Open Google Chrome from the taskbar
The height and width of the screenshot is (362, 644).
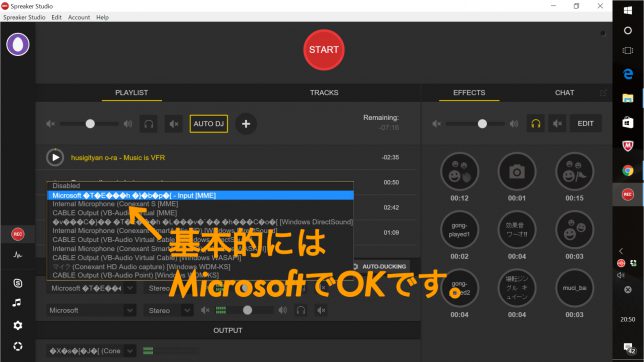[628, 170]
